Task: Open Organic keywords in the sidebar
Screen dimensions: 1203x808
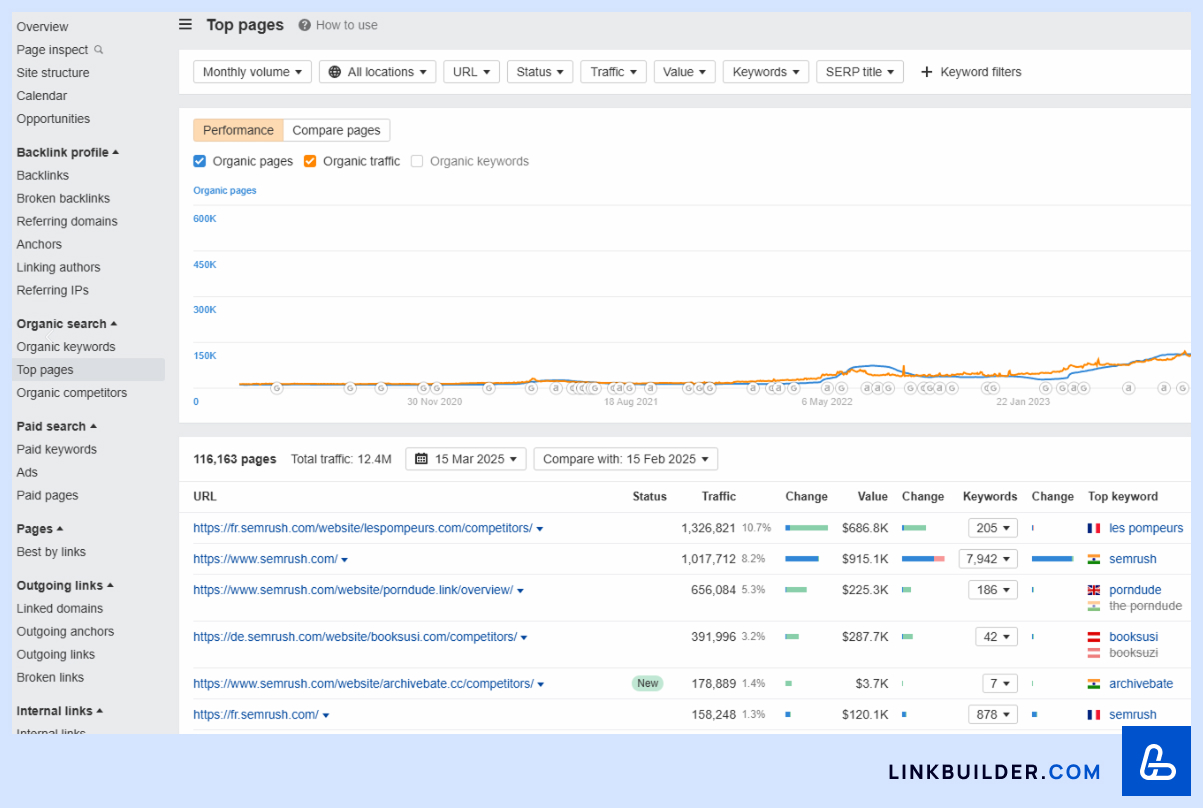Action: 66,347
